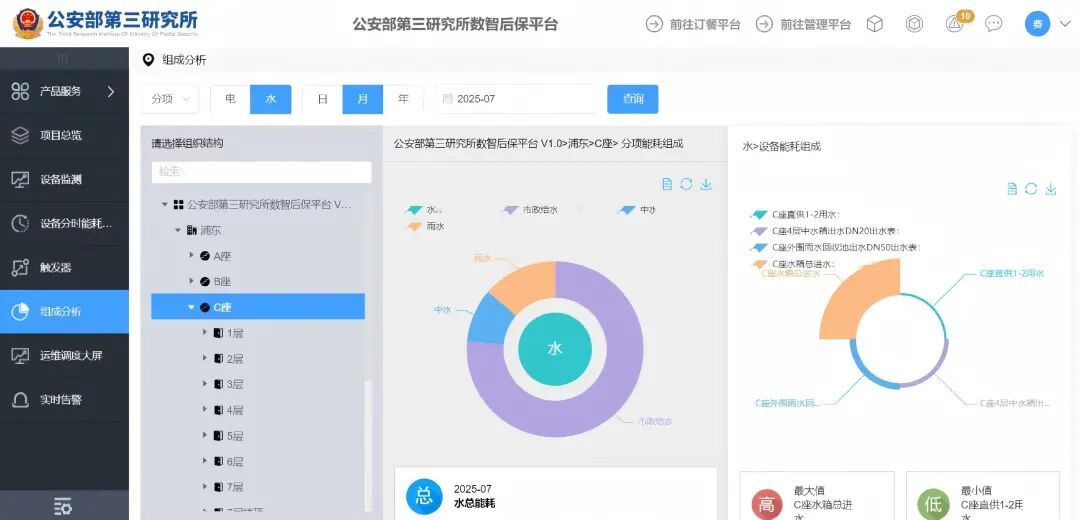Click sidebar bottom settings list icon

click(63, 507)
